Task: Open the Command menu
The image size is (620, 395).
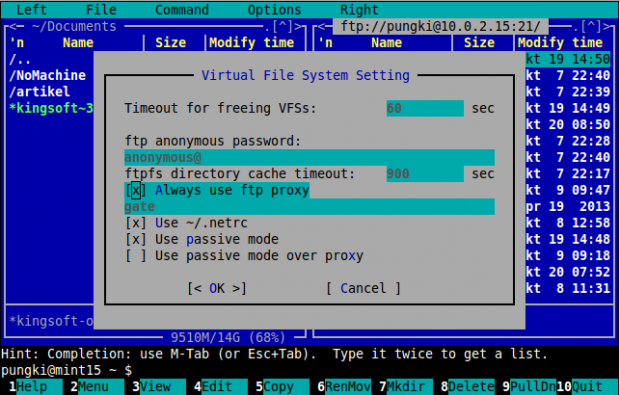Action: [181, 9]
